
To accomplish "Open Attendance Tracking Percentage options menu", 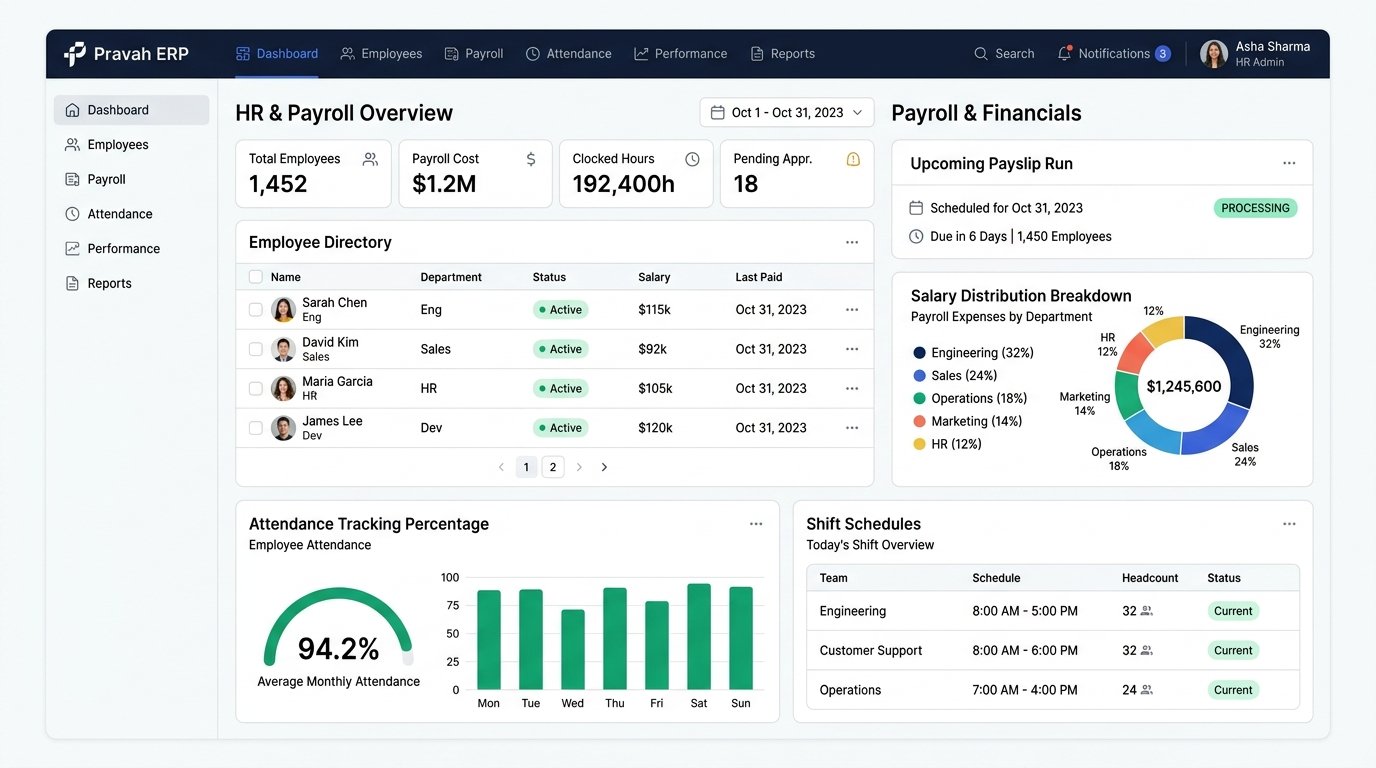I will [x=756, y=524].
